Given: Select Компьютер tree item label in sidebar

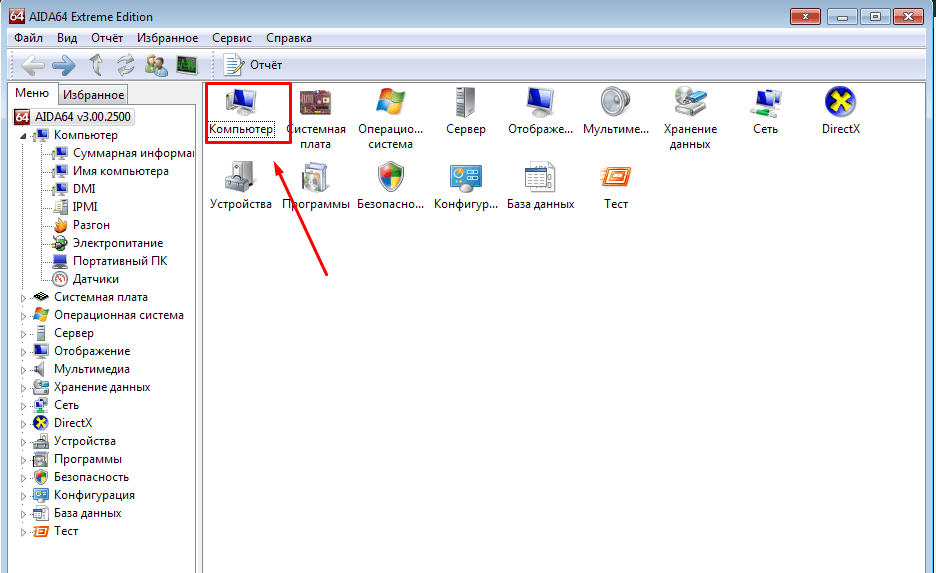Looking at the screenshot, I should click(86, 135).
